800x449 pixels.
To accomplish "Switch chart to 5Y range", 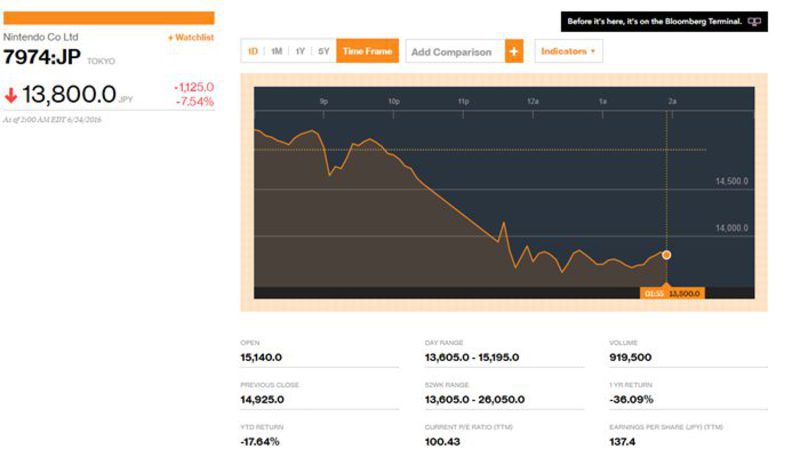I will pos(323,51).
